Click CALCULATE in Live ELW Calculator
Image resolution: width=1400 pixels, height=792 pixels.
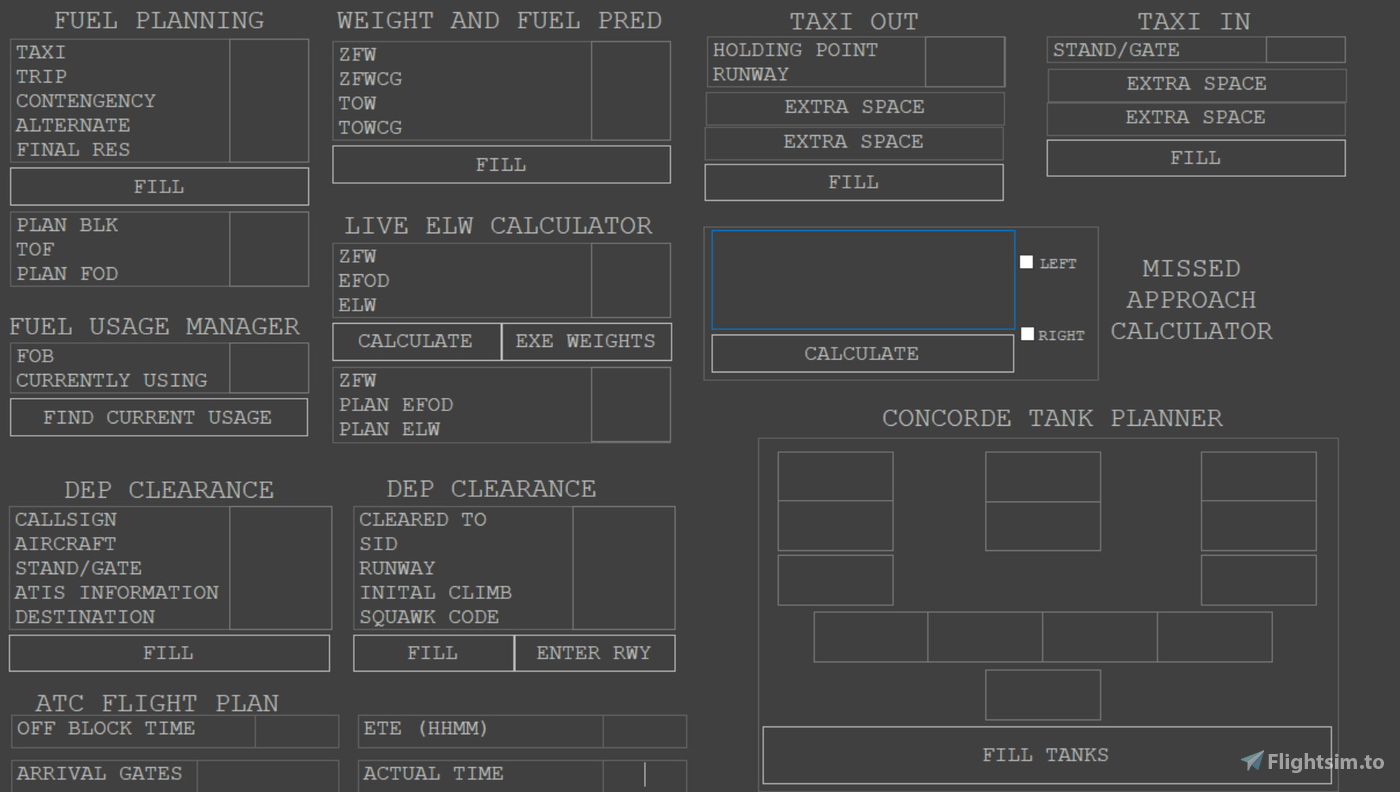[416, 341]
